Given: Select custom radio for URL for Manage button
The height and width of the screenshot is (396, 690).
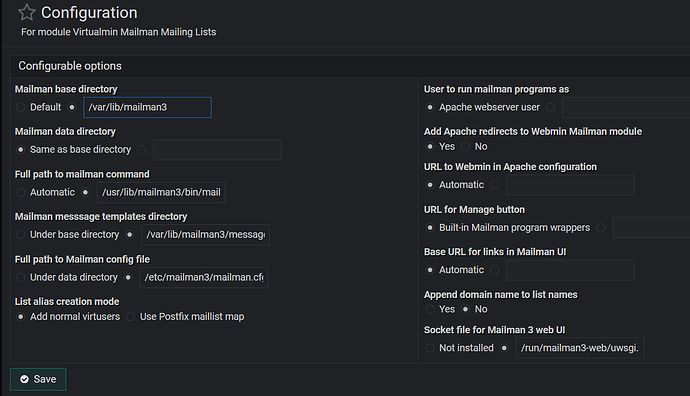Looking at the screenshot, I should coord(601,227).
